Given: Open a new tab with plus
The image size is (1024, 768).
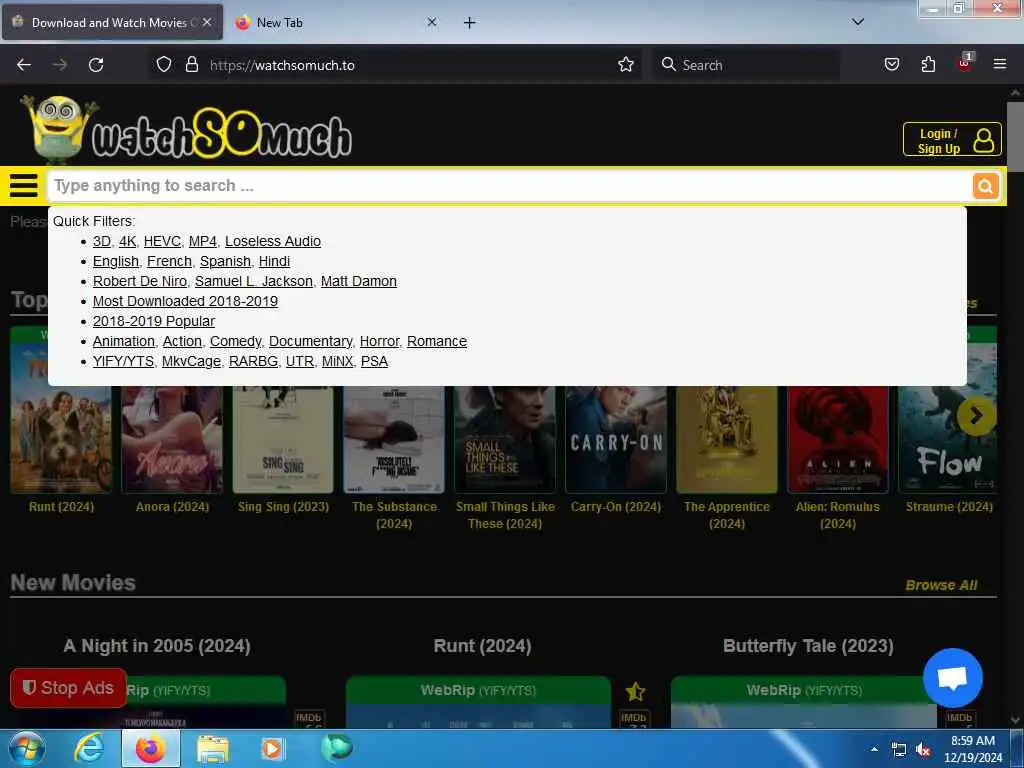Looking at the screenshot, I should pyautogui.click(x=469, y=23).
